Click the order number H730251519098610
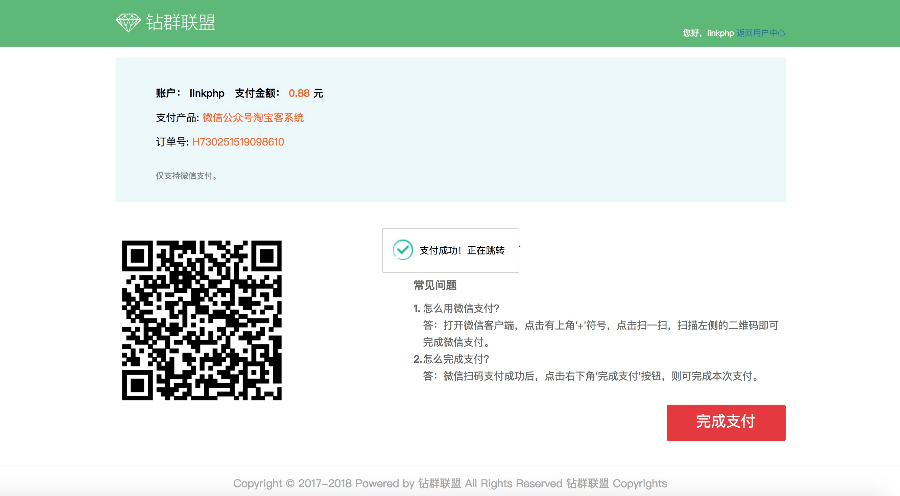The width and height of the screenshot is (900, 496). pyautogui.click(x=238, y=142)
